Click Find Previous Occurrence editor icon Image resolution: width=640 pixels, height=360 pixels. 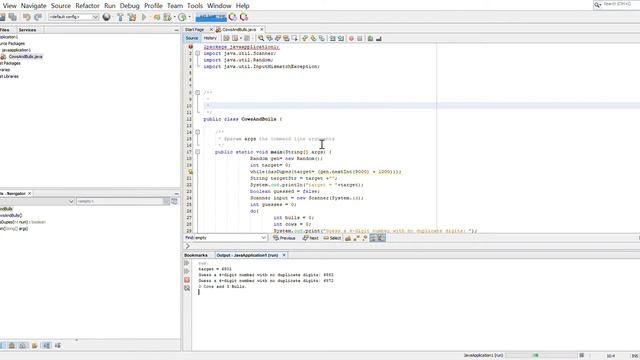269,38
